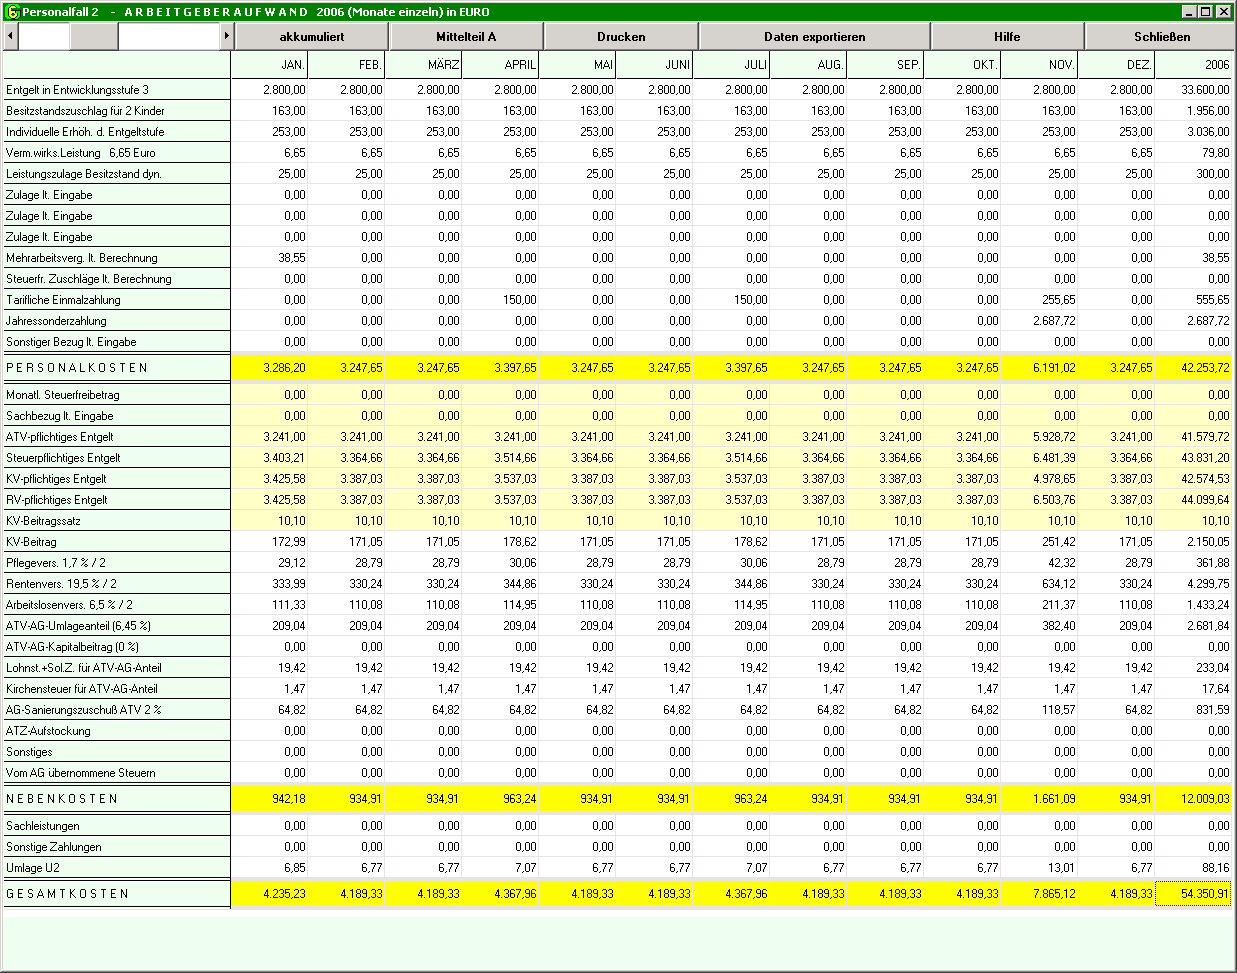Screen dimensions: 1237x973
Task: Select the JUNI column header
Action: pyautogui.click(x=655, y=65)
